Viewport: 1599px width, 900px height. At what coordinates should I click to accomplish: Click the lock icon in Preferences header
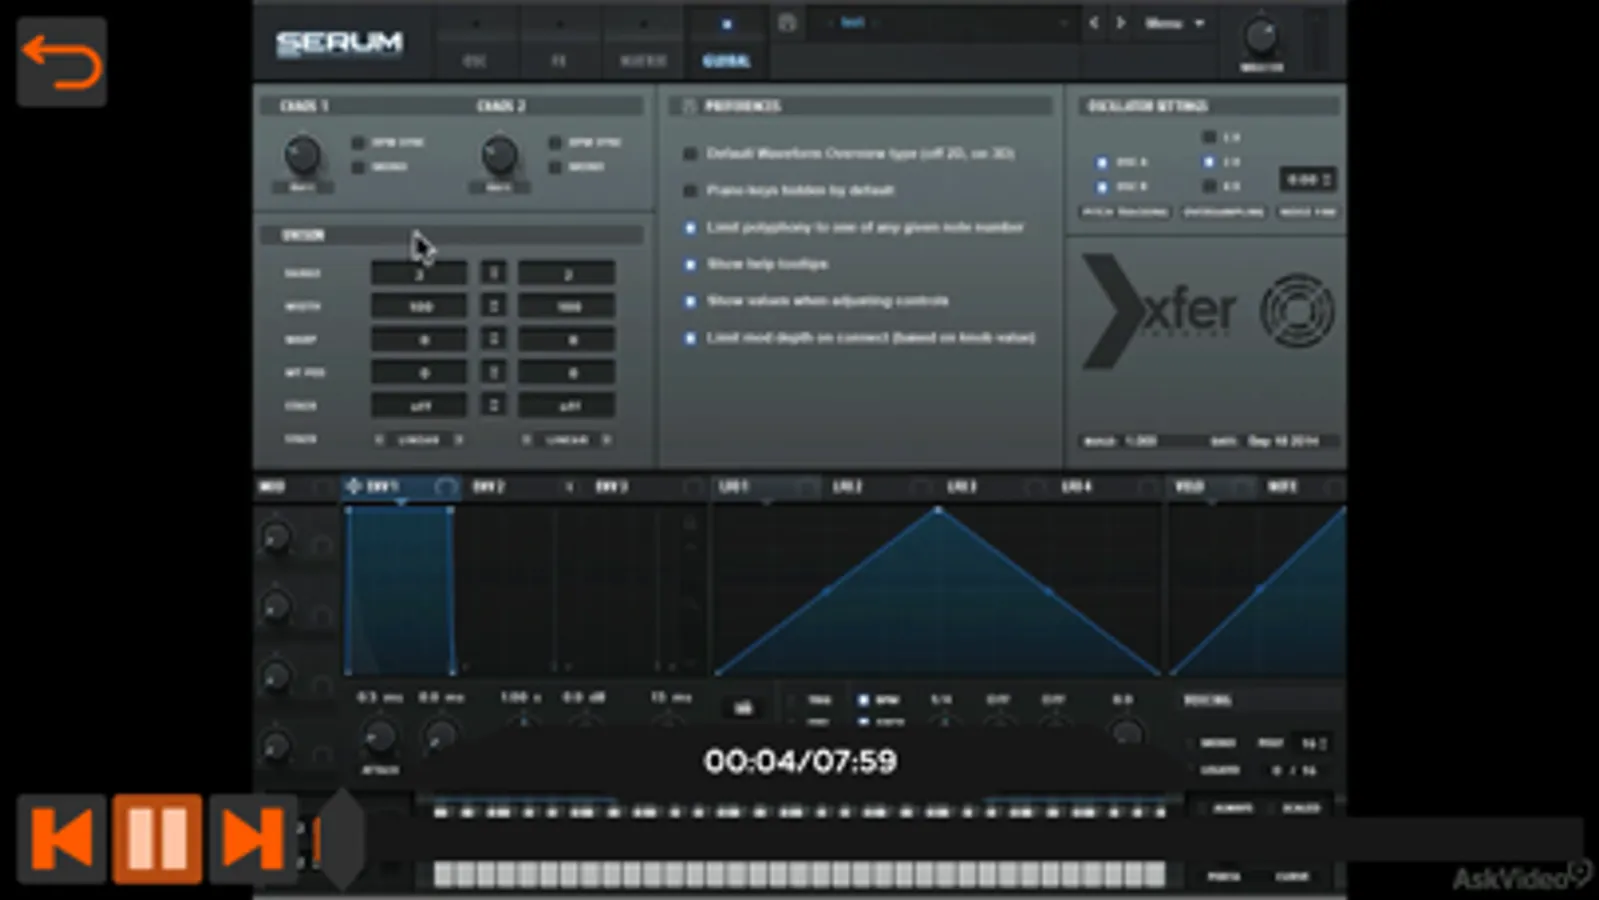(x=689, y=105)
